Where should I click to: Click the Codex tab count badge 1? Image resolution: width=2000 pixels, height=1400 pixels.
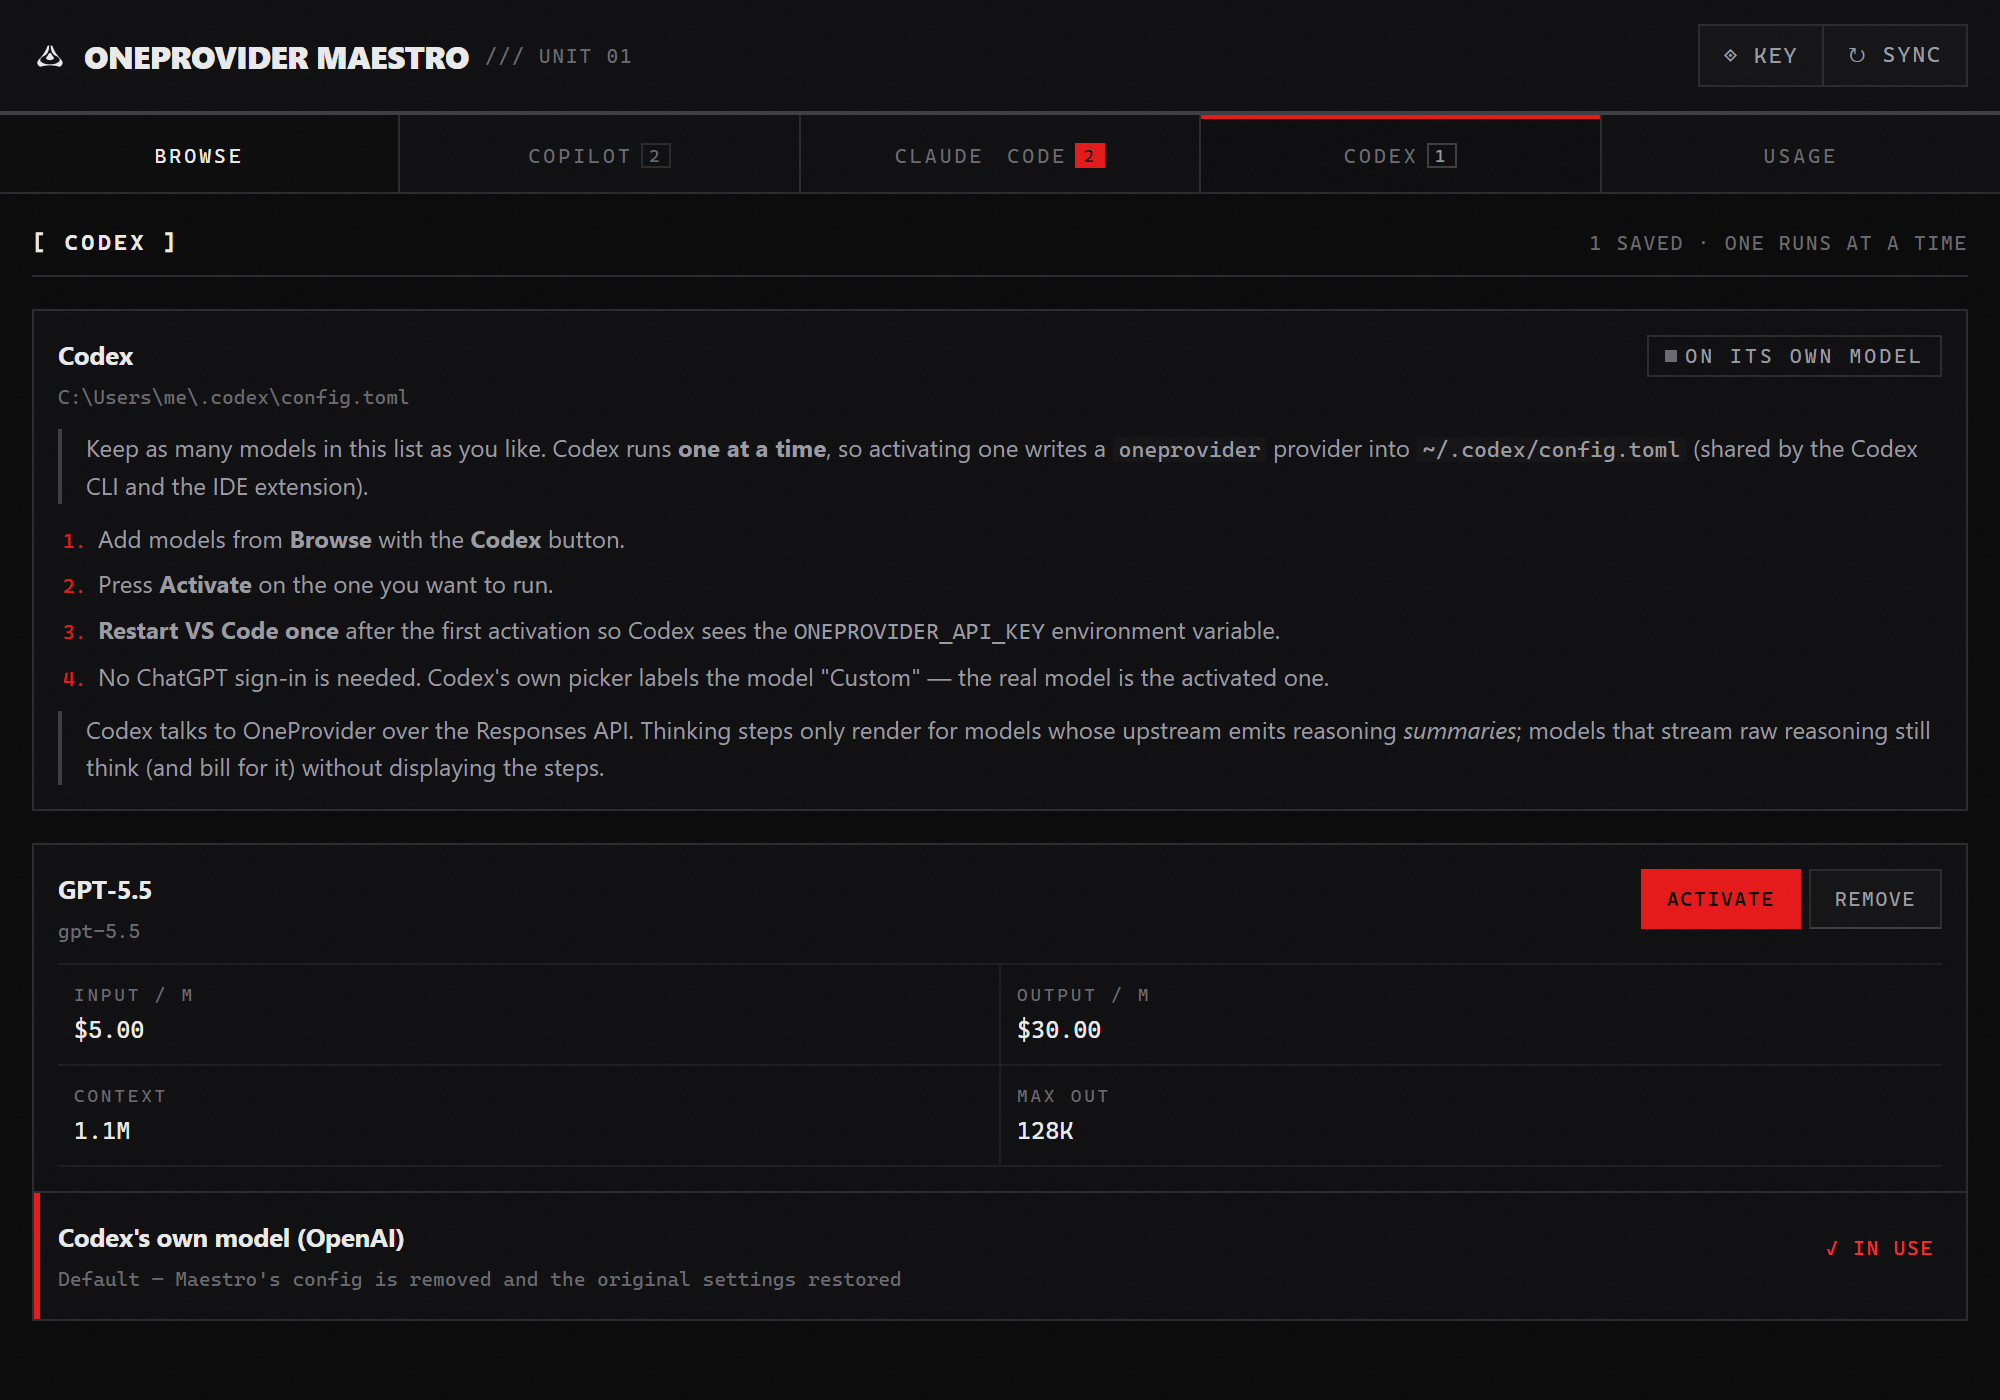point(1441,156)
